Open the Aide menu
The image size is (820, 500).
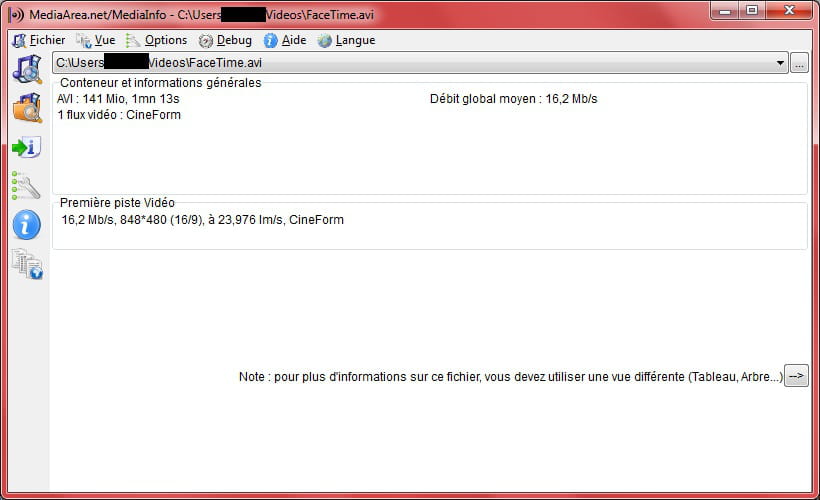pyautogui.click(x=285, y=40)
